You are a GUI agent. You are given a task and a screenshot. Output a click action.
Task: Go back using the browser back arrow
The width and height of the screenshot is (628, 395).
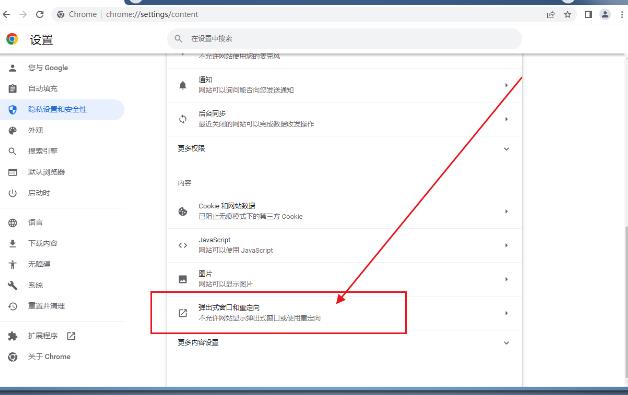pyautogui.click(x=6, y=14)
